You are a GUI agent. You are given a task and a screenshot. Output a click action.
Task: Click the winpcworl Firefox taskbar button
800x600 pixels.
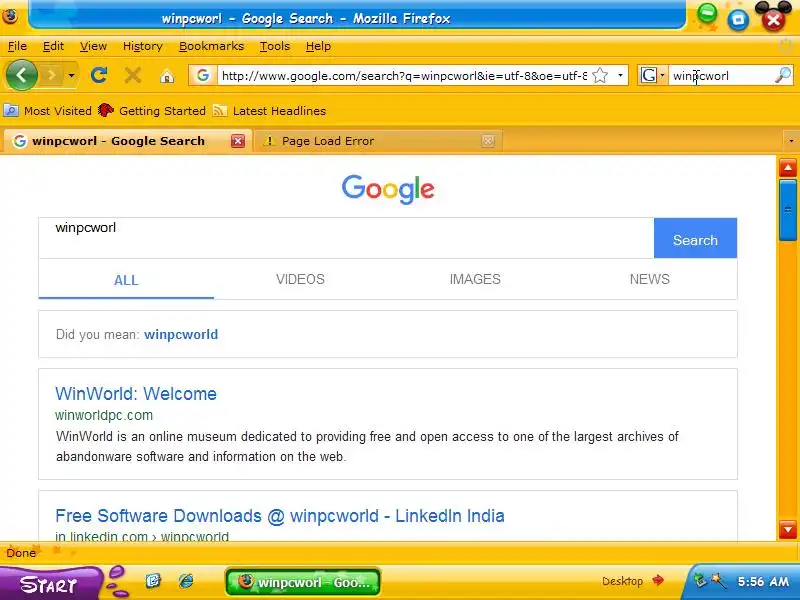[303, 582]
